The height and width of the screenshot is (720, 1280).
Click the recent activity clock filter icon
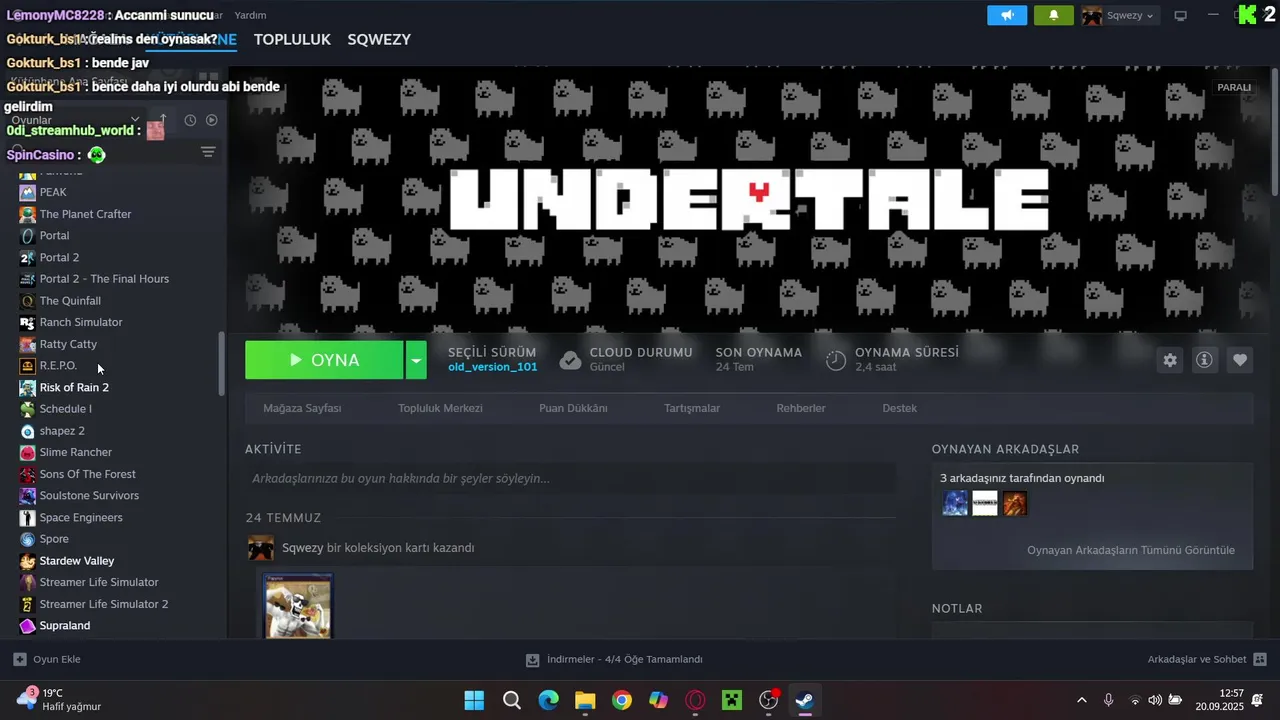190,120
